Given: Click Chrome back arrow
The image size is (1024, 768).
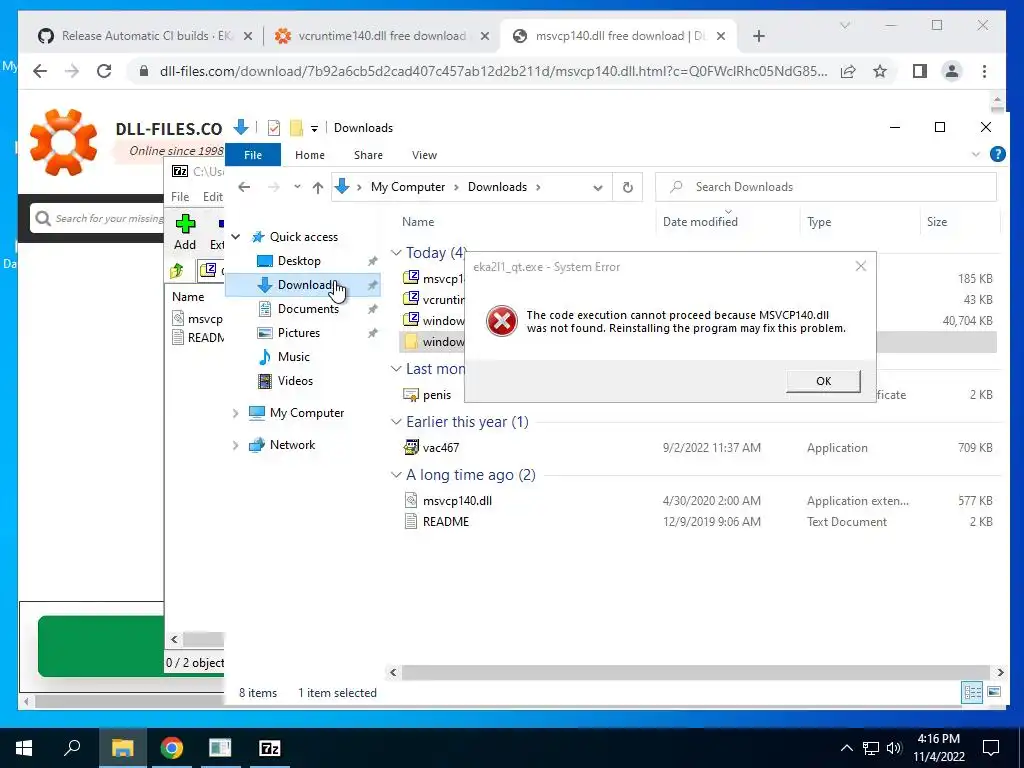Looking at the screenshot, I should coord(40,71).
